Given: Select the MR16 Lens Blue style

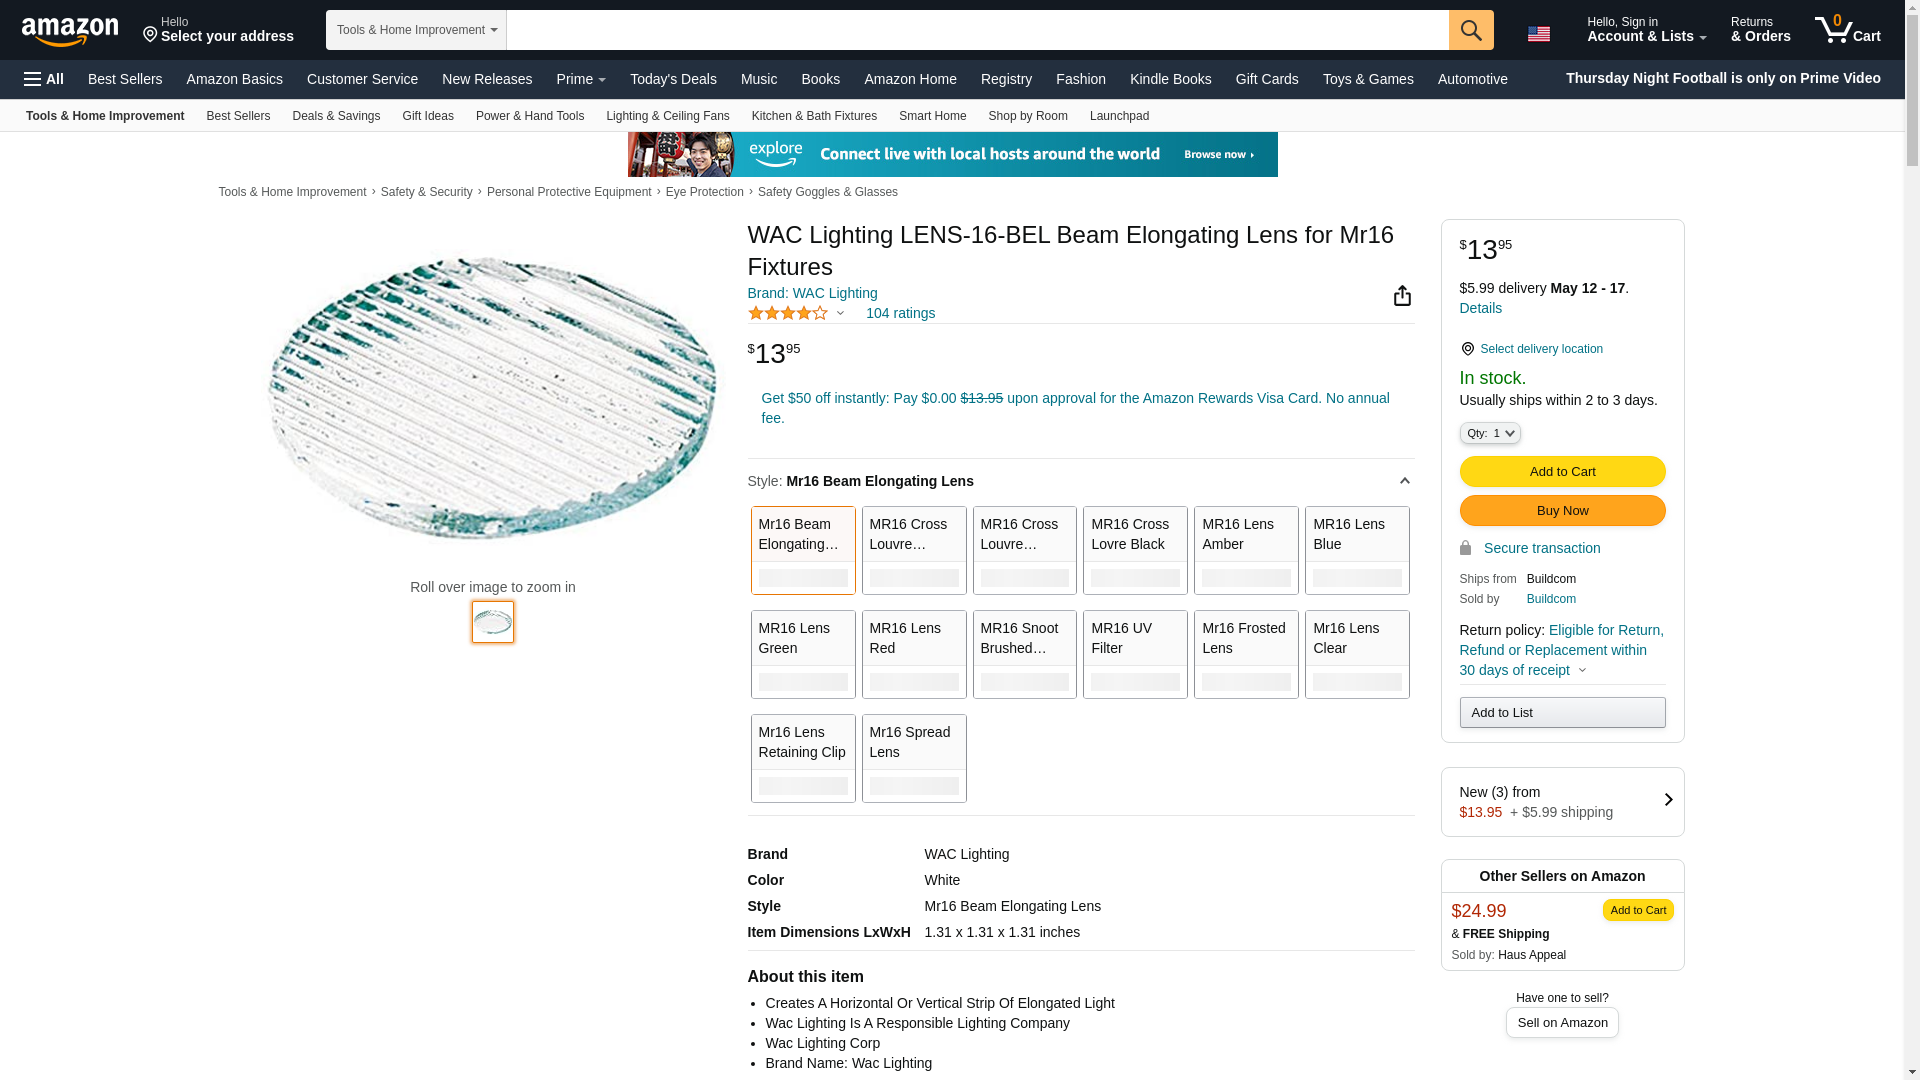Looking at the screenshot, I should (x=1356, y=550).
